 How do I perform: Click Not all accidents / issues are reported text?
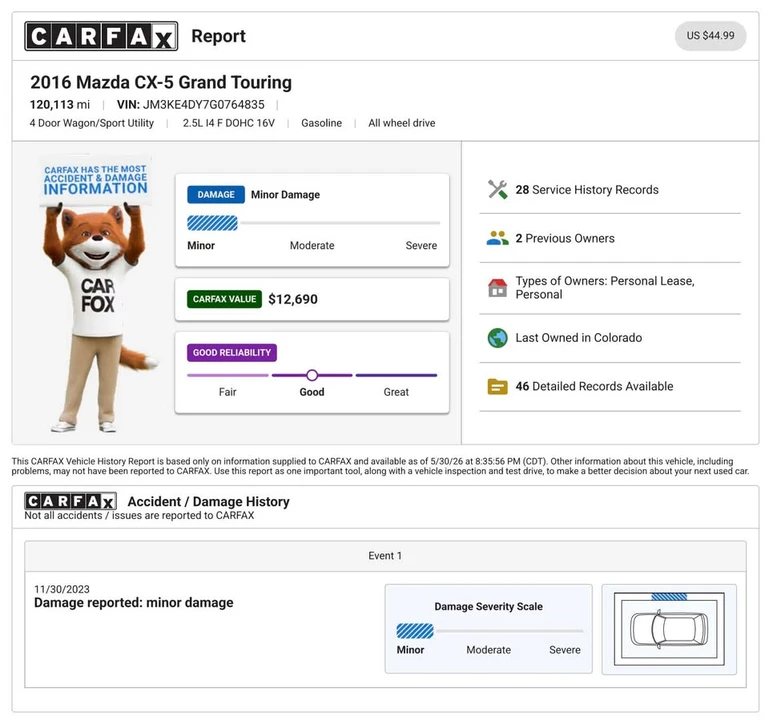[x=139, y=515]
